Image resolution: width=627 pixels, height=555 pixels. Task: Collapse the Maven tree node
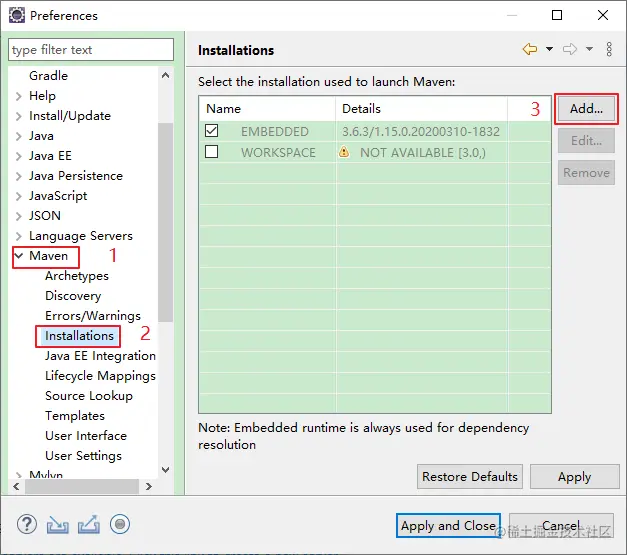coord(19,256)
